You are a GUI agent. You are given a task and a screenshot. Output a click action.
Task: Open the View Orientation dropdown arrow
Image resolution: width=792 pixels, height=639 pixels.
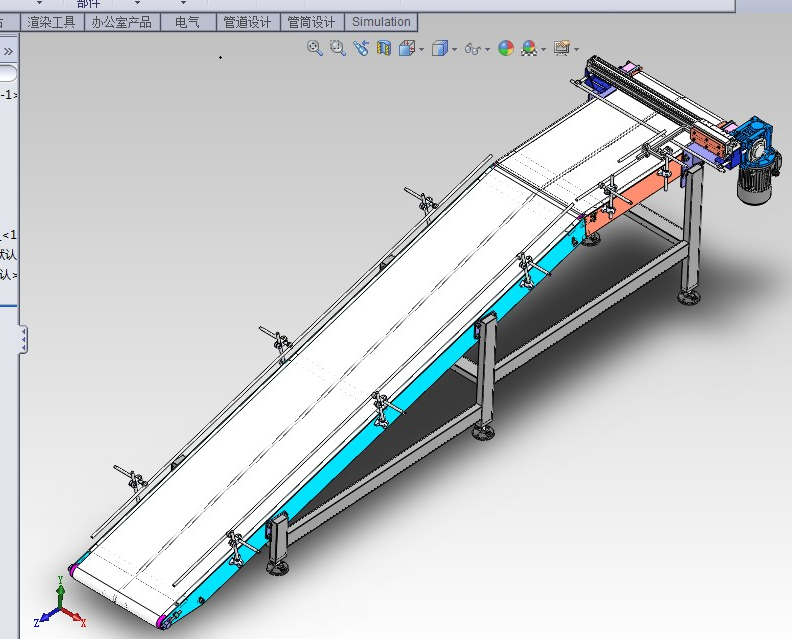pyautogui.click(x=421, y=49)
